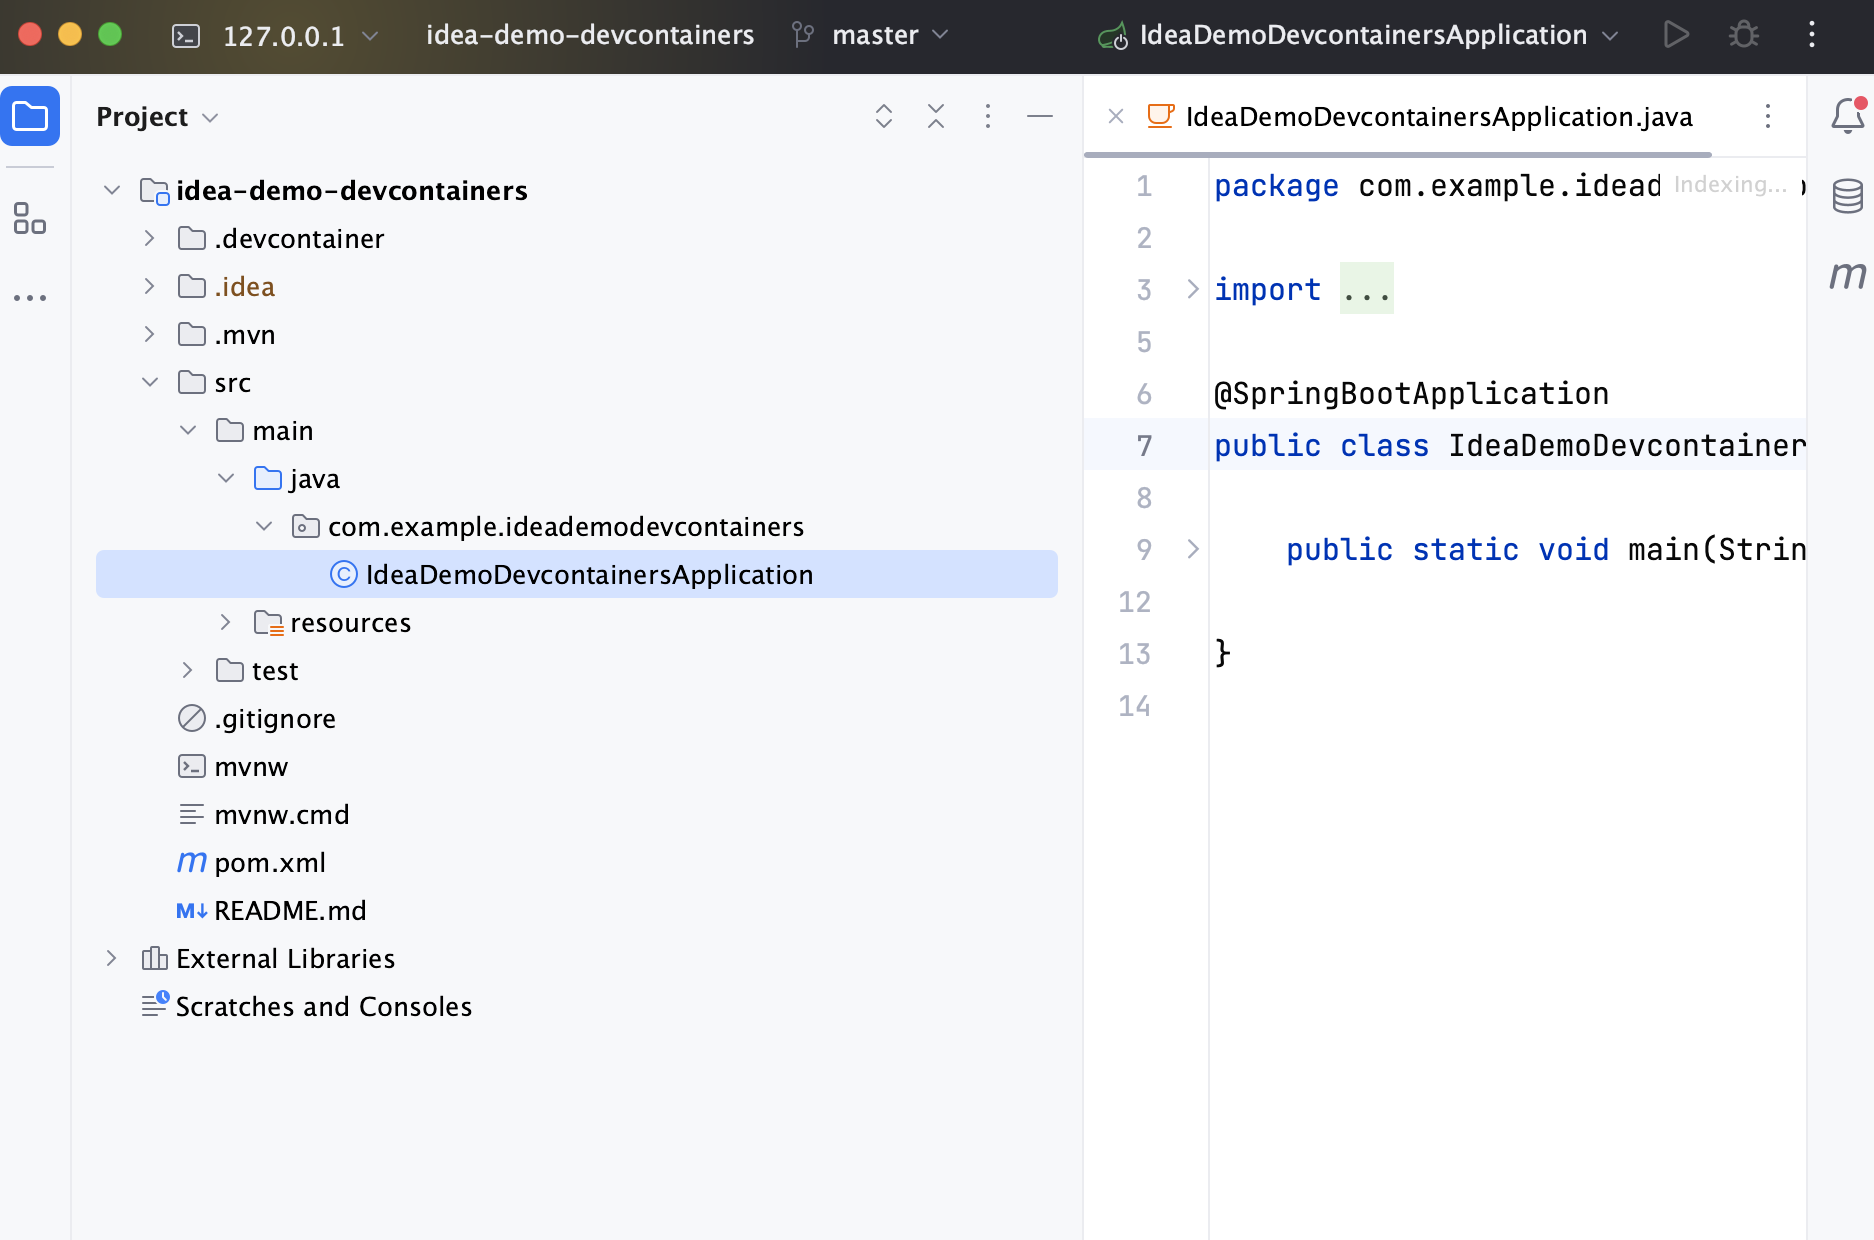Viewport: 1874px width, 1240px height.
Task: Run the IdeaDemoDevcontainersApplication
Action: [x=1676, y=34]
